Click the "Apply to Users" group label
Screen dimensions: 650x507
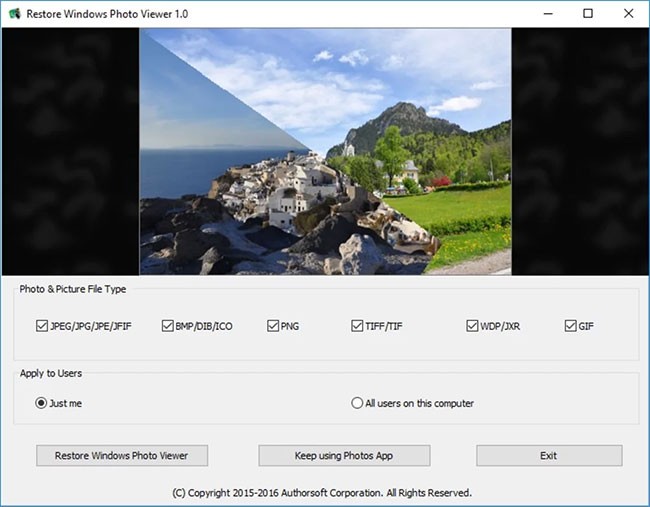(51, 373)
